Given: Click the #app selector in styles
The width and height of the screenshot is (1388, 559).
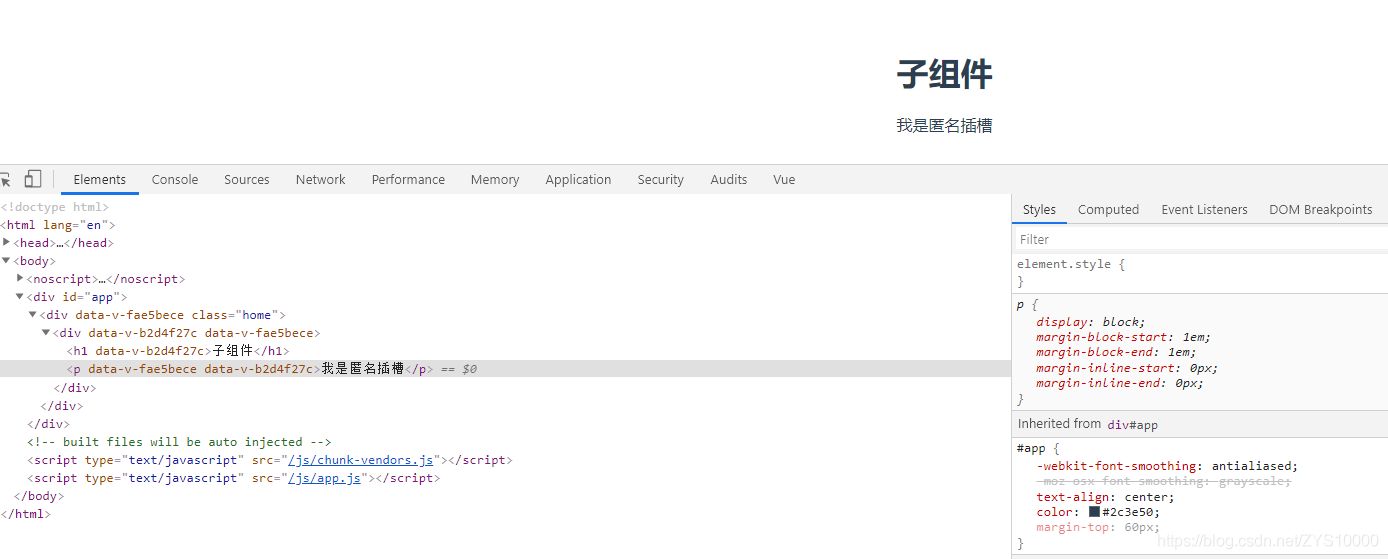Looking at the screenshot, I should point(1031,449).
